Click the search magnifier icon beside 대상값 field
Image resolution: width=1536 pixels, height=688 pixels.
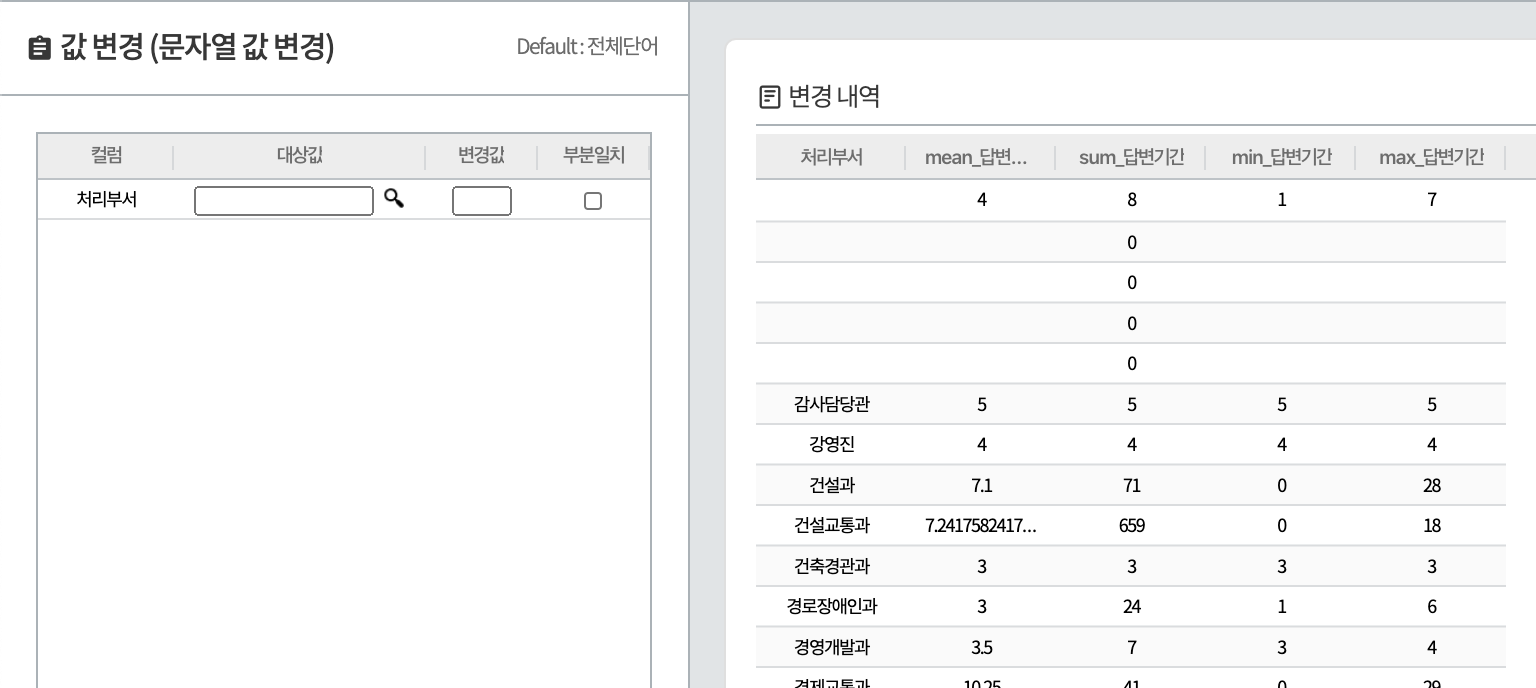click(394, 199)
